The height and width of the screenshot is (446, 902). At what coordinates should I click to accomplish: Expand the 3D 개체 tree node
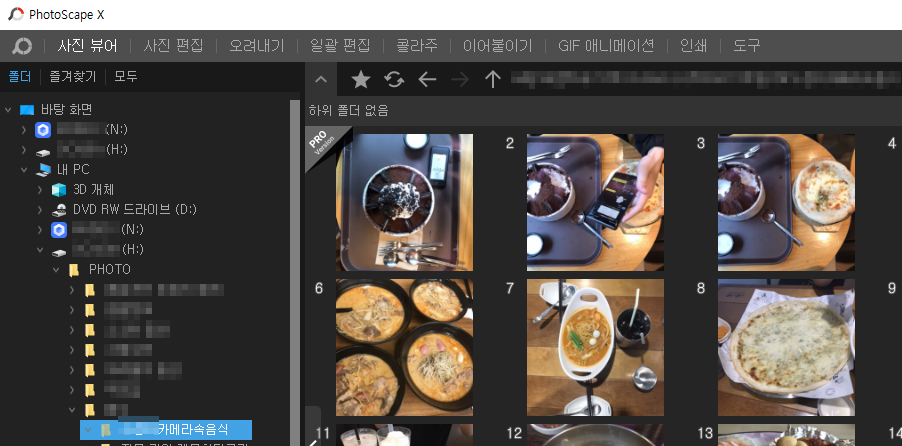(x=40, y=189)
